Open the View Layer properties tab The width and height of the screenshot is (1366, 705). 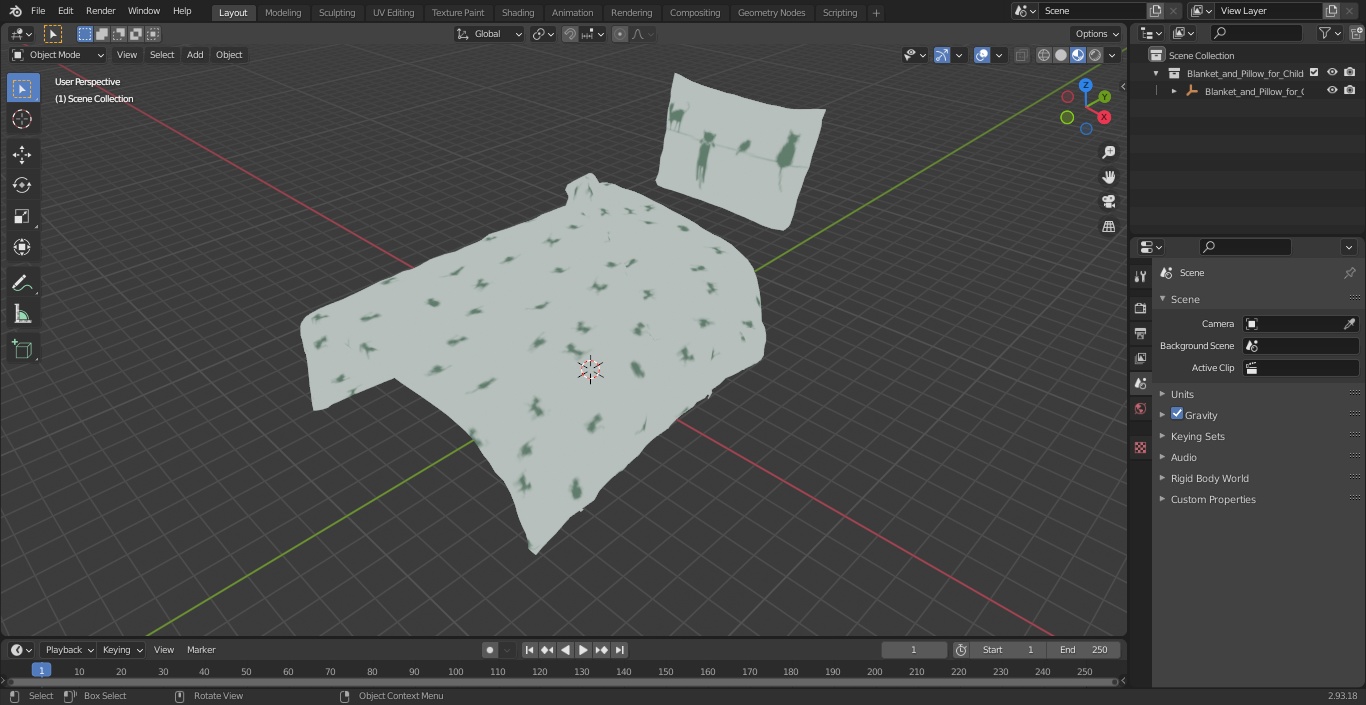tap(1140, 358)
